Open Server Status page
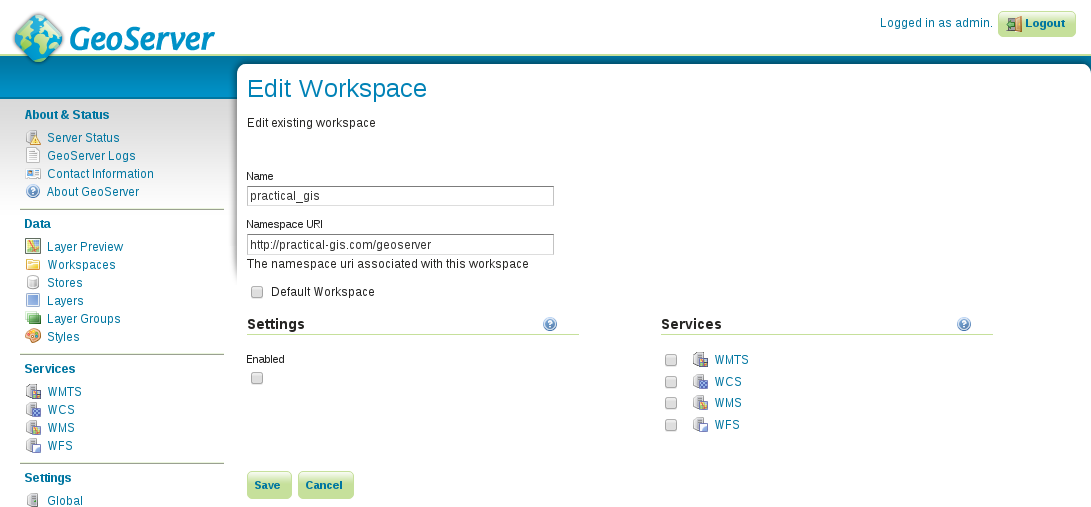1091x507 pixels. pos(83,138)
